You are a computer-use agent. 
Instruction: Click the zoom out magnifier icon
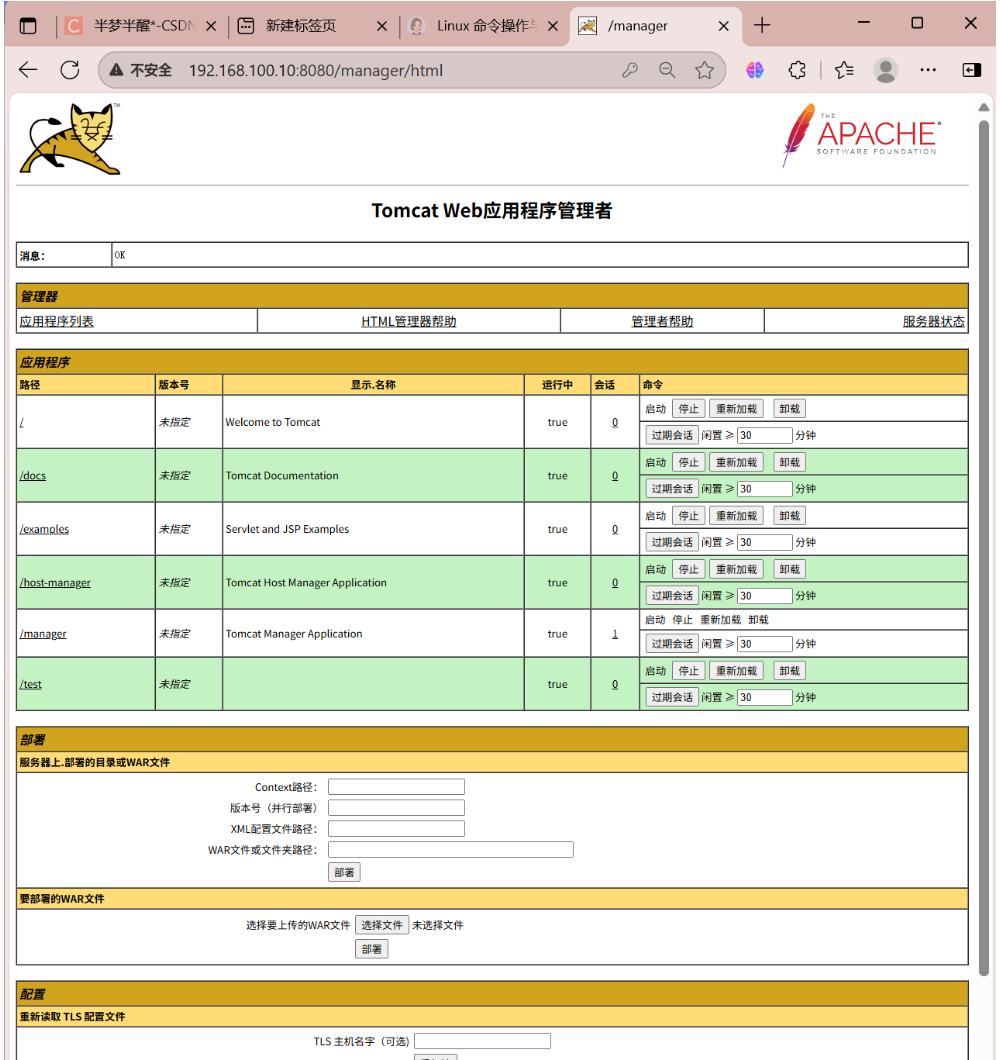pos(667,70)
